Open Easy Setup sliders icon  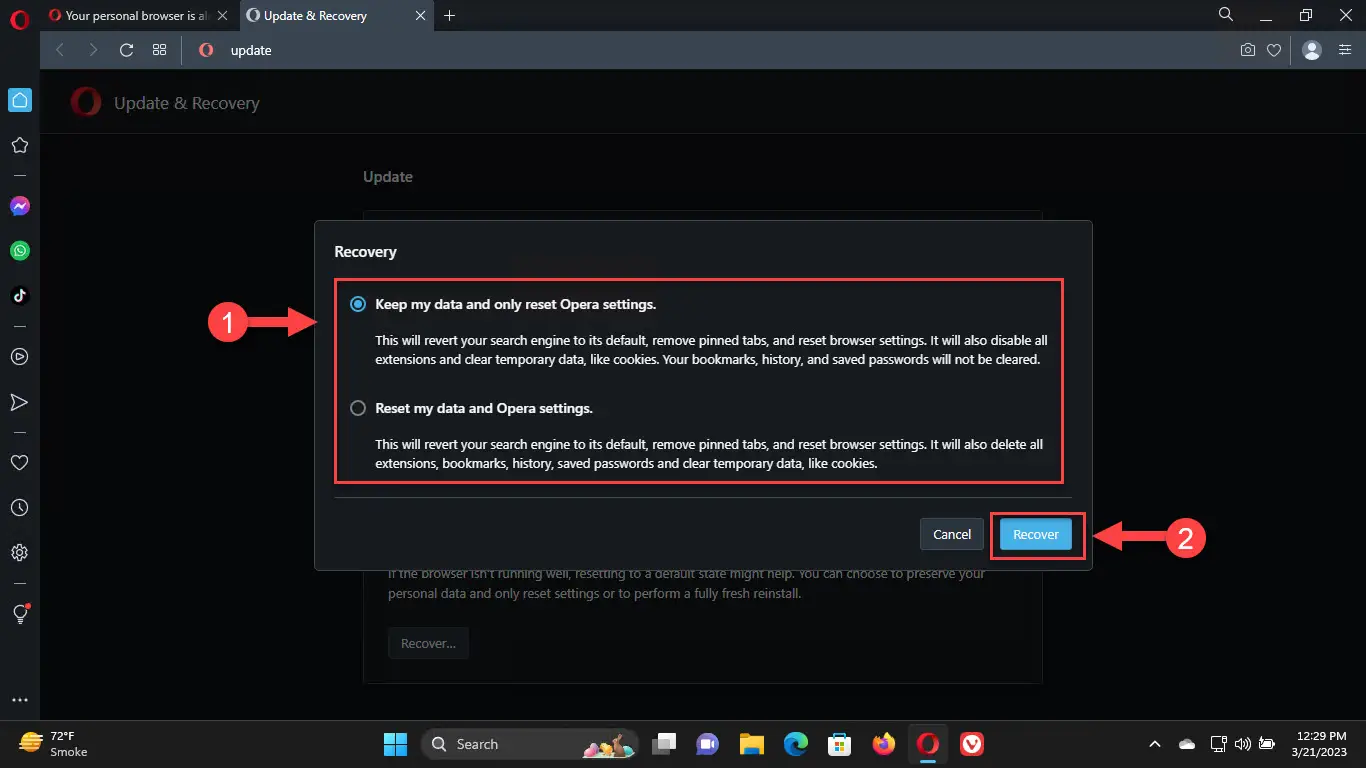[1345, 50]
